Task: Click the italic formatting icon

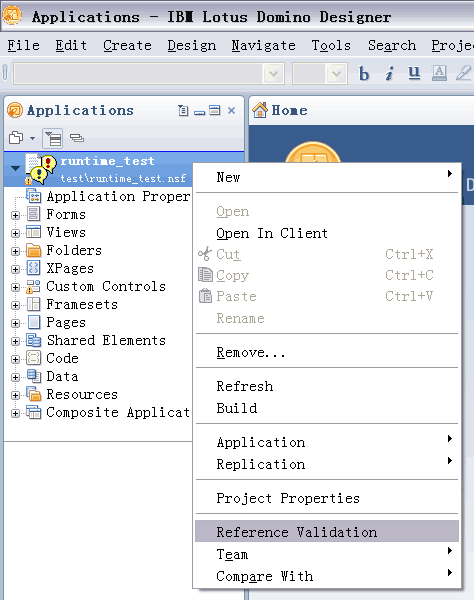Action: (x=389, y=73)
